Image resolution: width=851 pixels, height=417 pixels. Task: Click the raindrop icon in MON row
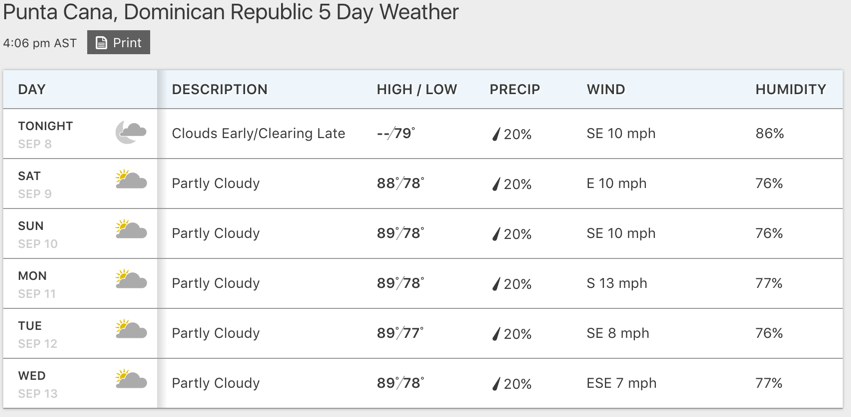[x=496, y=284]
